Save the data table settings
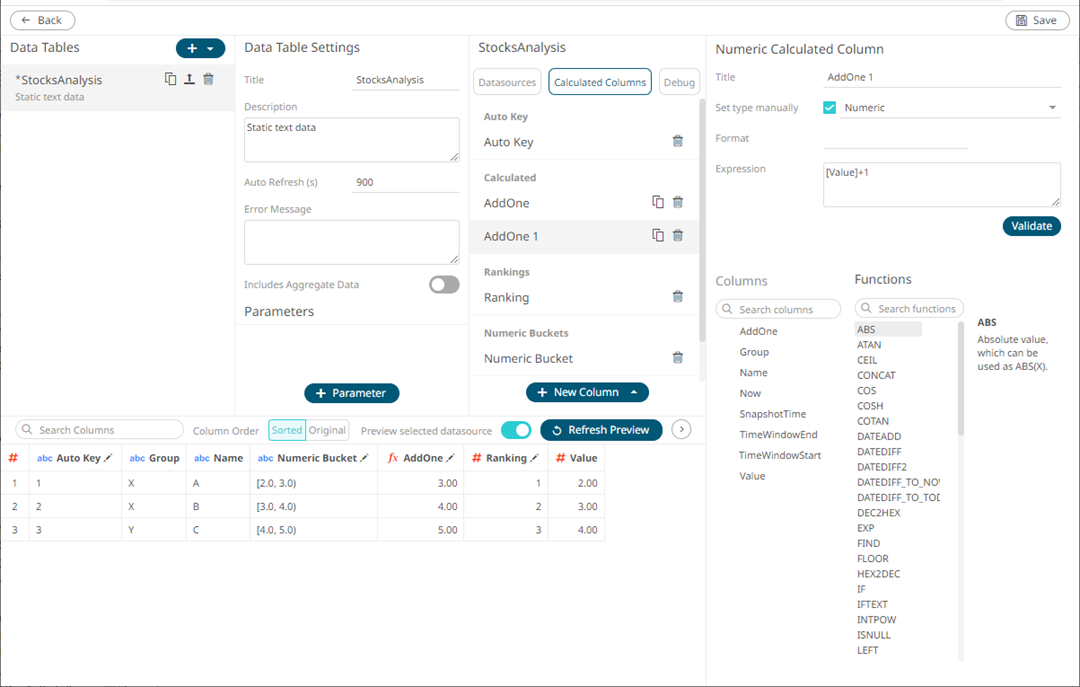 [x=1037, y=20]
